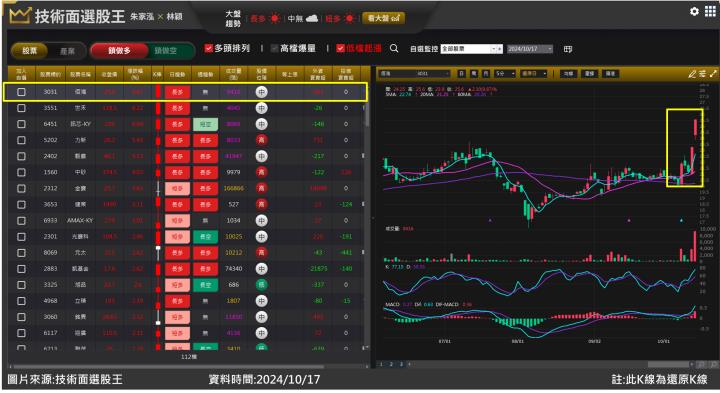Click the K-line indicator for stock 8069
The height and width of the screenshot is (393, 720).
158,253
